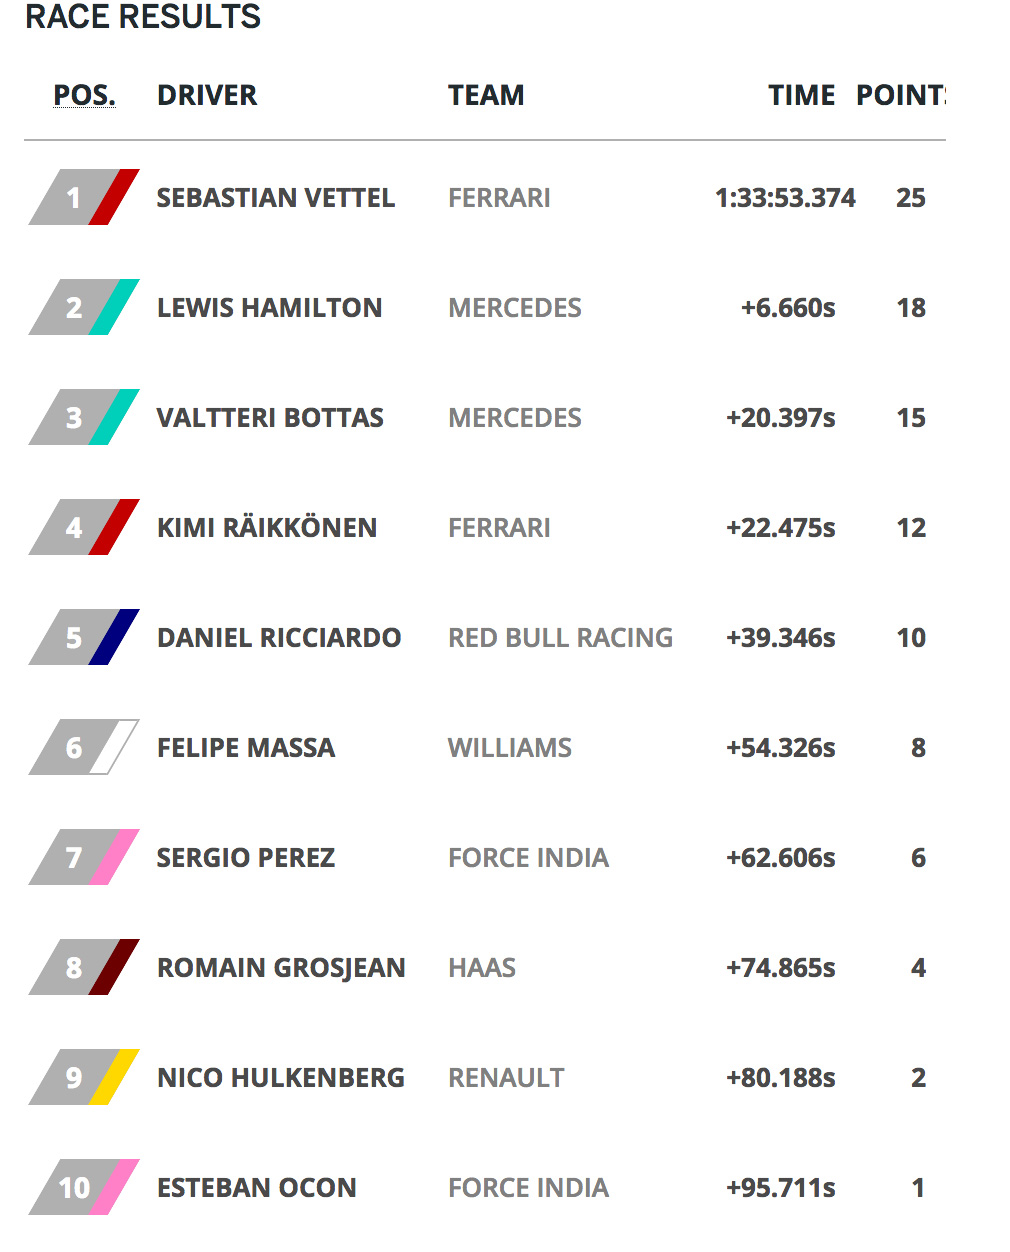Click the Red Bull Racing team name
Screen dimensions: 1010x1252
tap(560, 638)
